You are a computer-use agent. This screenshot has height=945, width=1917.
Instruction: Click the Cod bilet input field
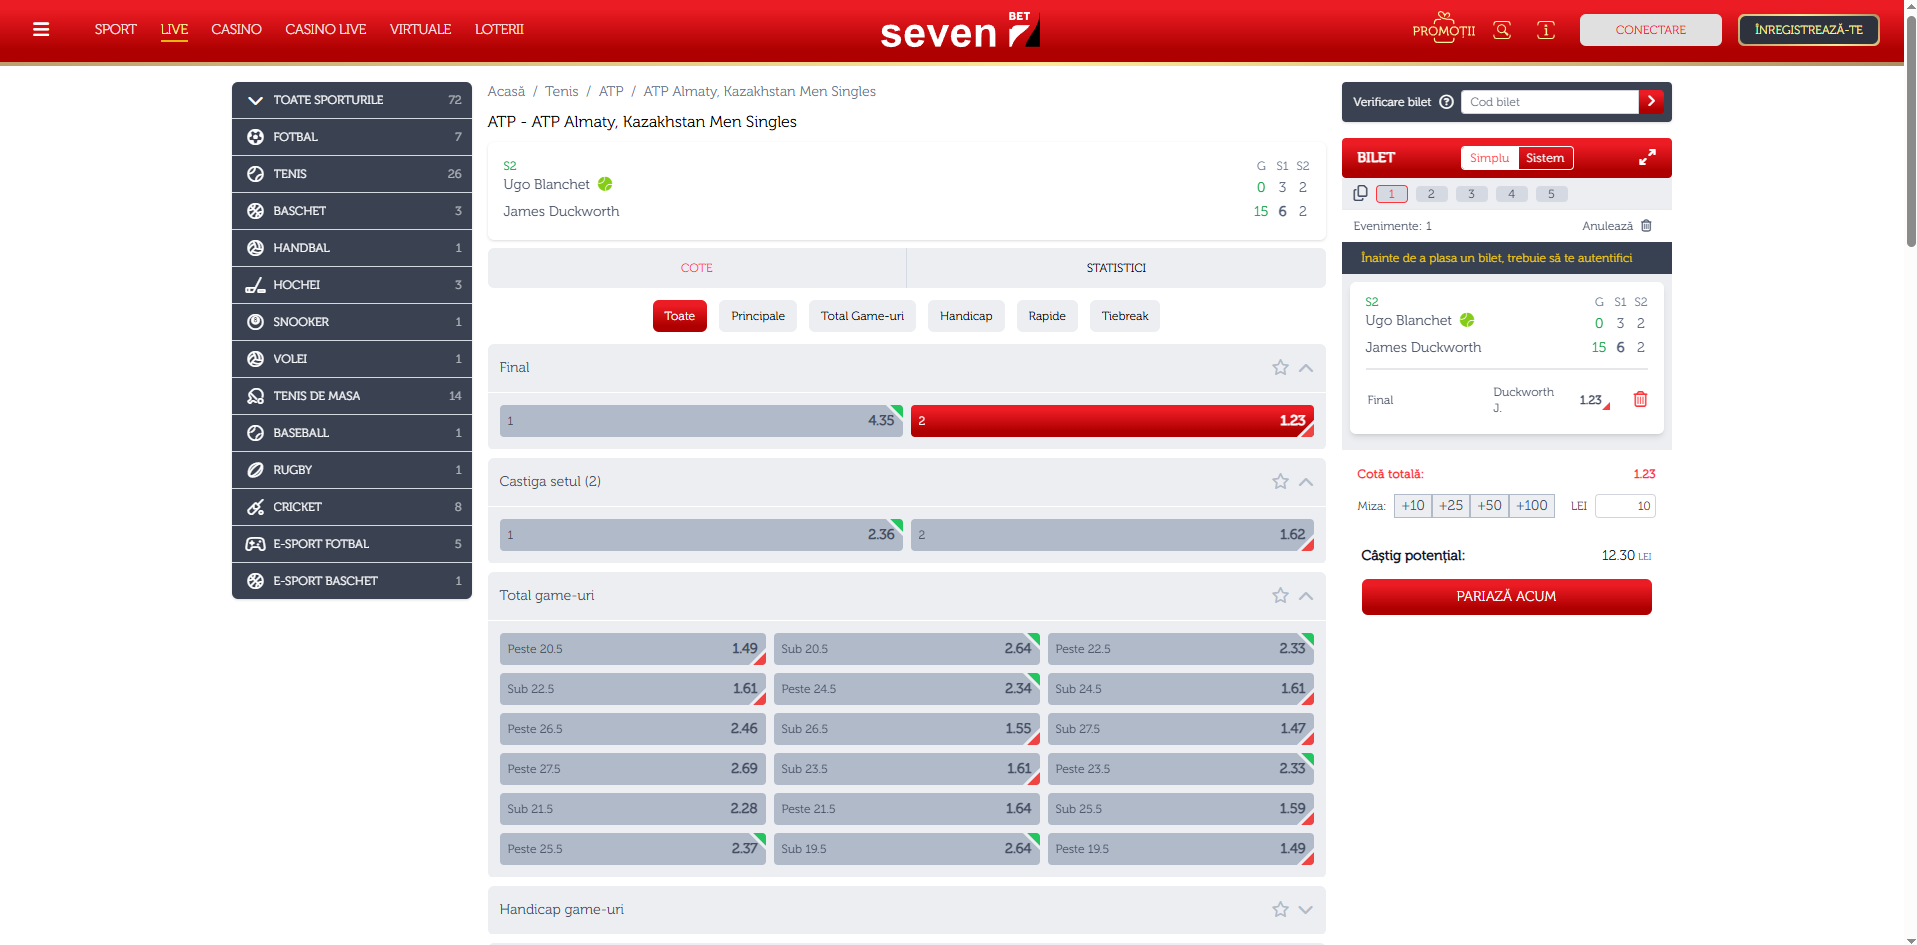click(1548, 102)
